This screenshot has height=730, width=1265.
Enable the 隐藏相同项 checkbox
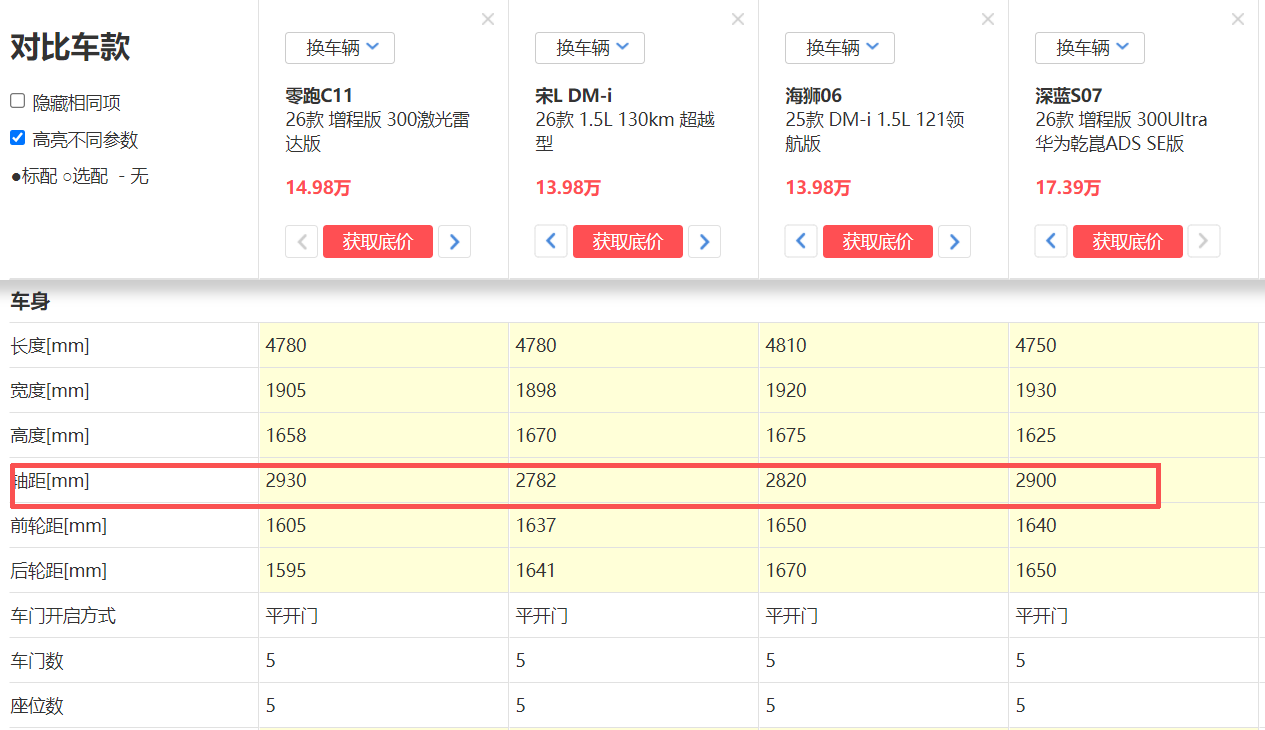tap(18, 101)
